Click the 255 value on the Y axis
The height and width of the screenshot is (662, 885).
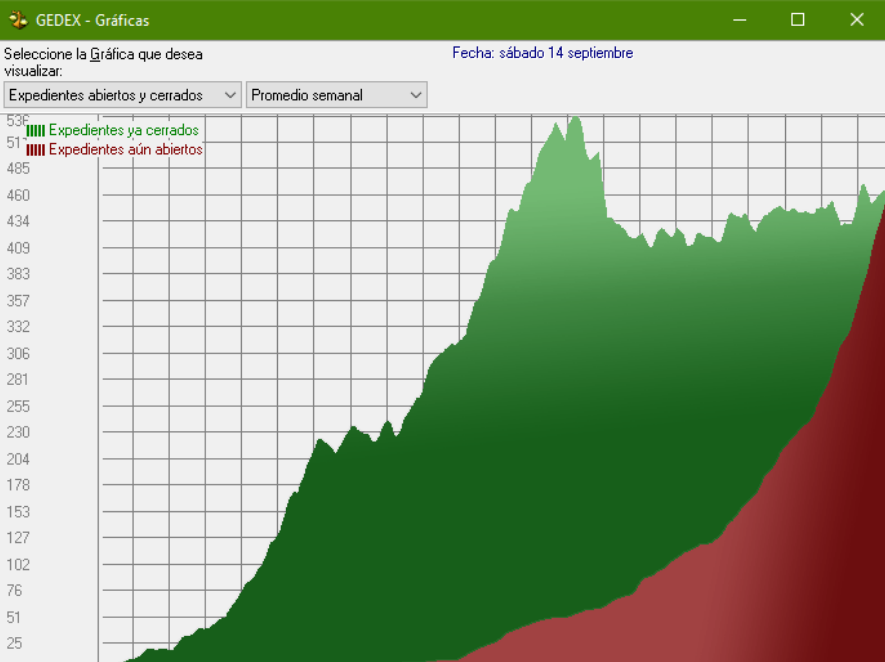(18, 406)
